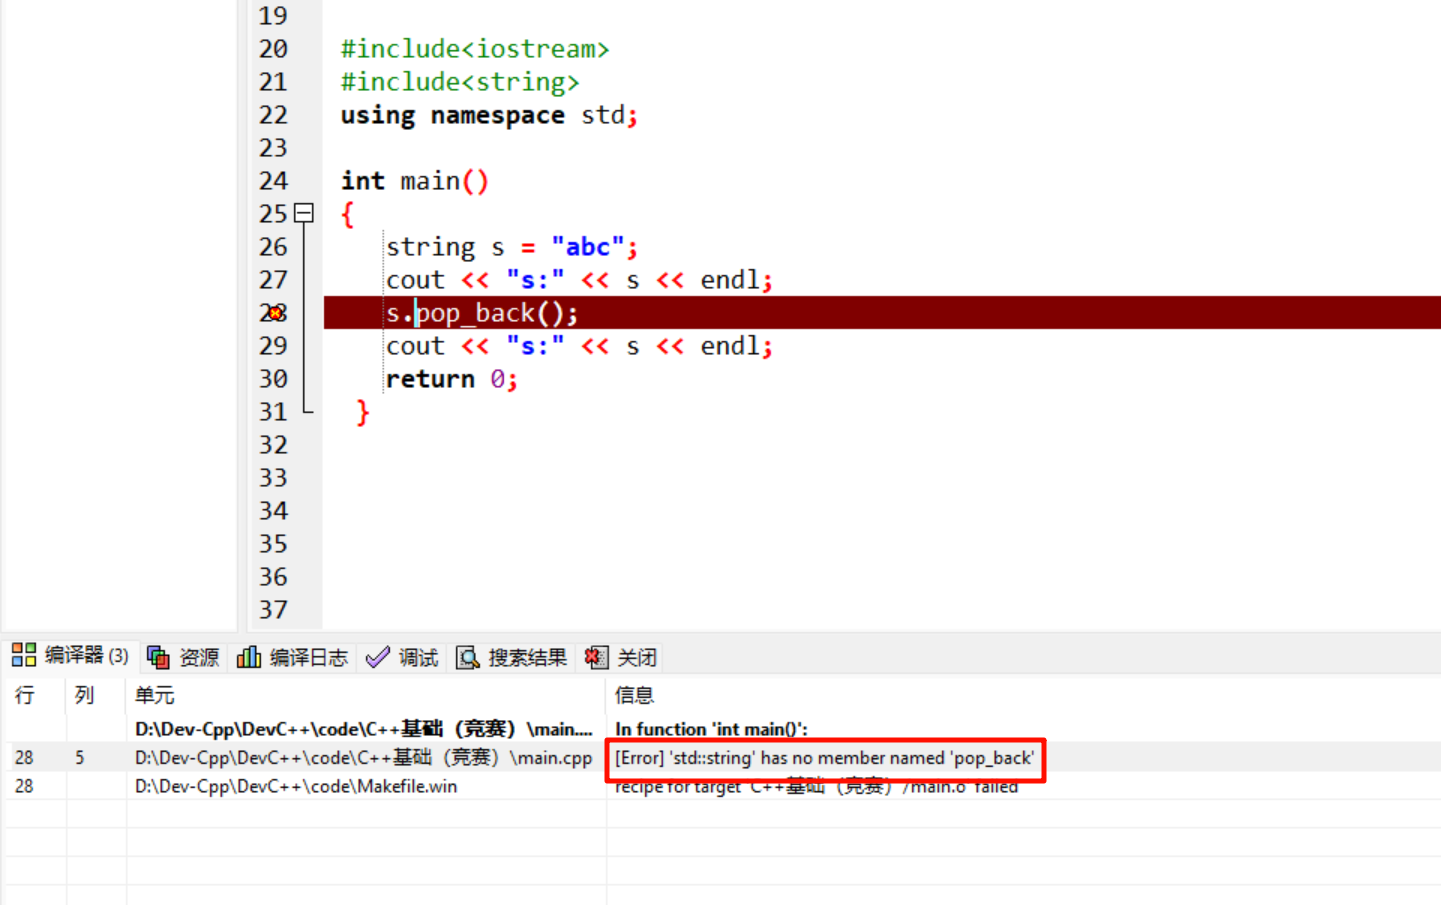Click line number 37 in the gutter

point(273,610)
